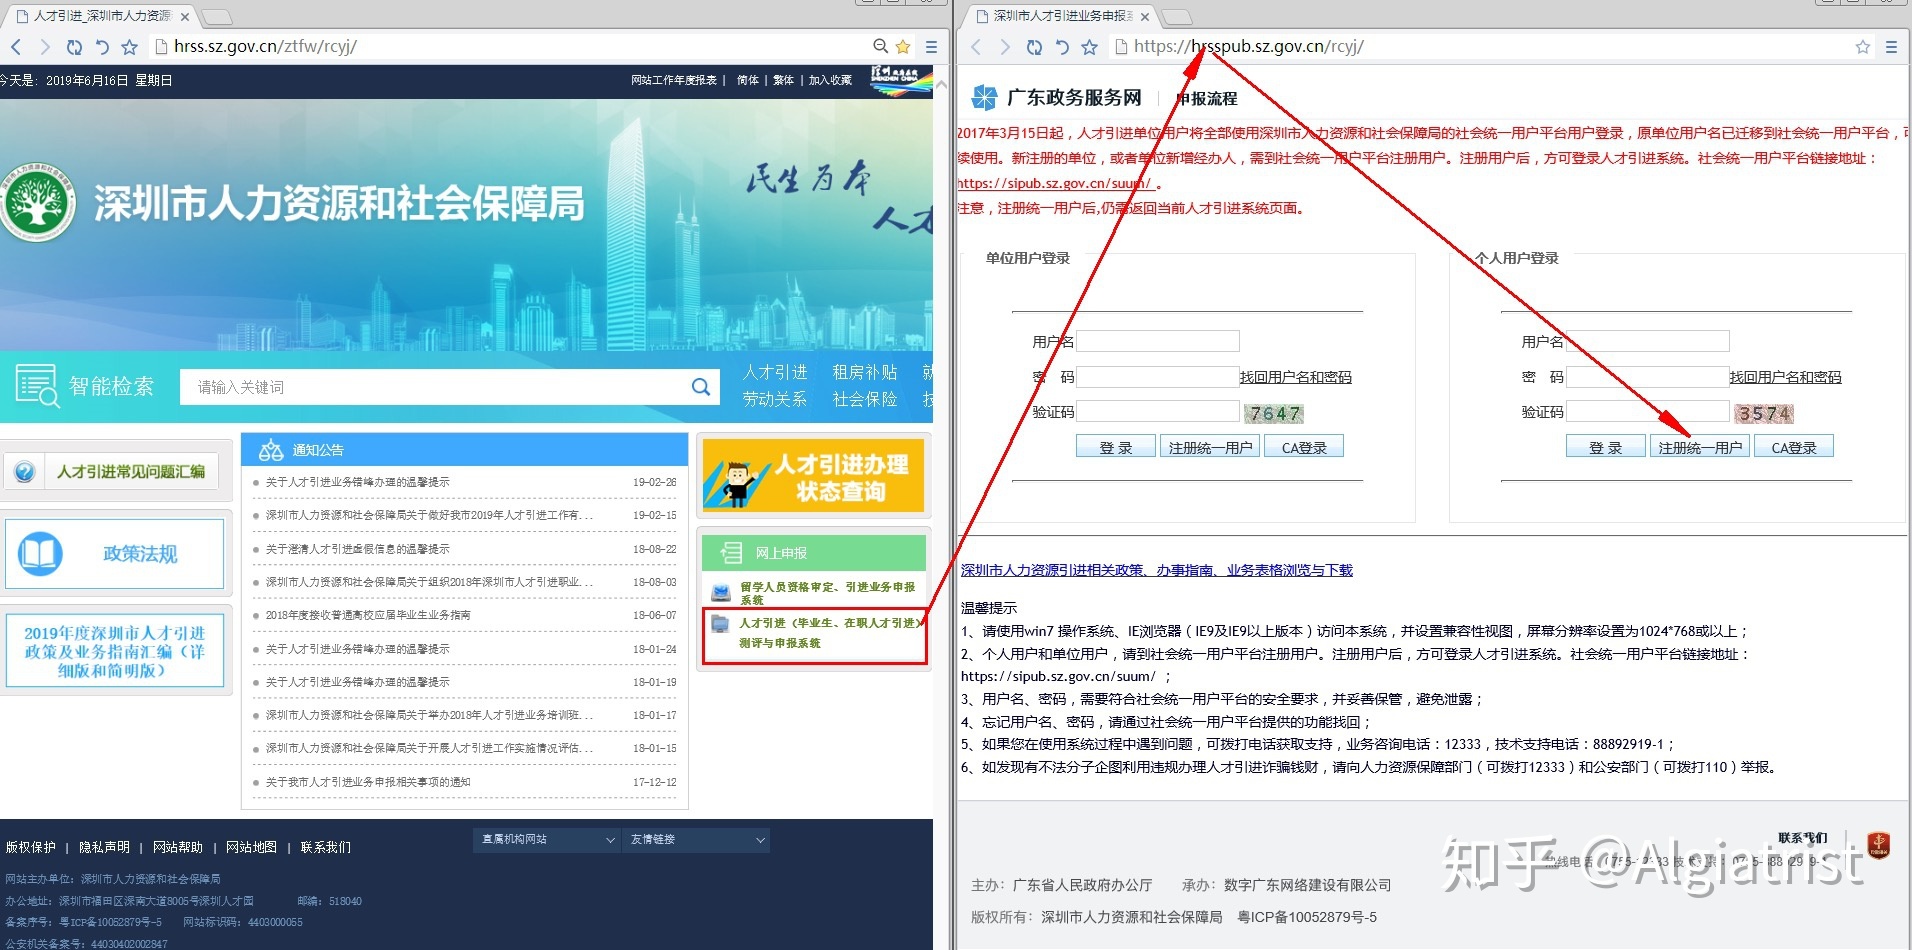Viewport: 1912px width, 950px height.
Task: Click 申报流程 link in right page header
Action: click(1207, 98)
